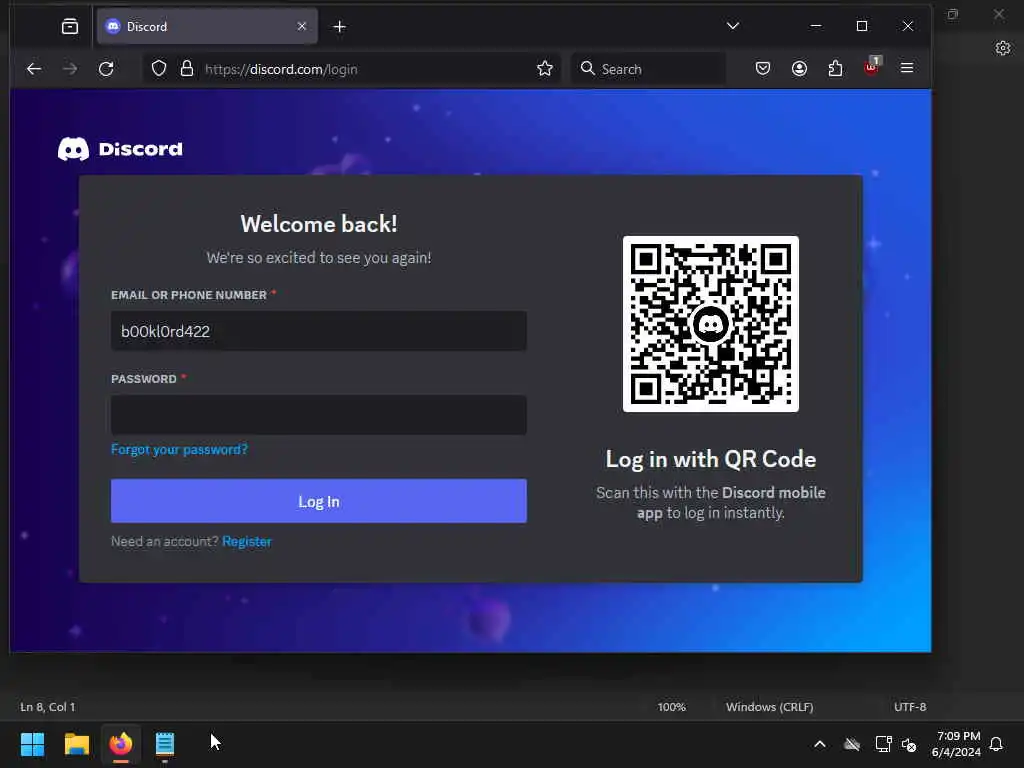The height and width of the screenshot is (768, 1024).
Task: Click Ln 8, Col 1 in Notepad status bar
Action: point(48,707)
